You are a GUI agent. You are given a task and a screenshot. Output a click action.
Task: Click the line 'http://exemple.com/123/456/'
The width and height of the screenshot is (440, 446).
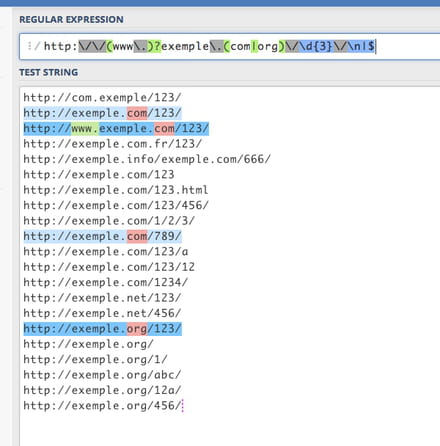point(116,205)
